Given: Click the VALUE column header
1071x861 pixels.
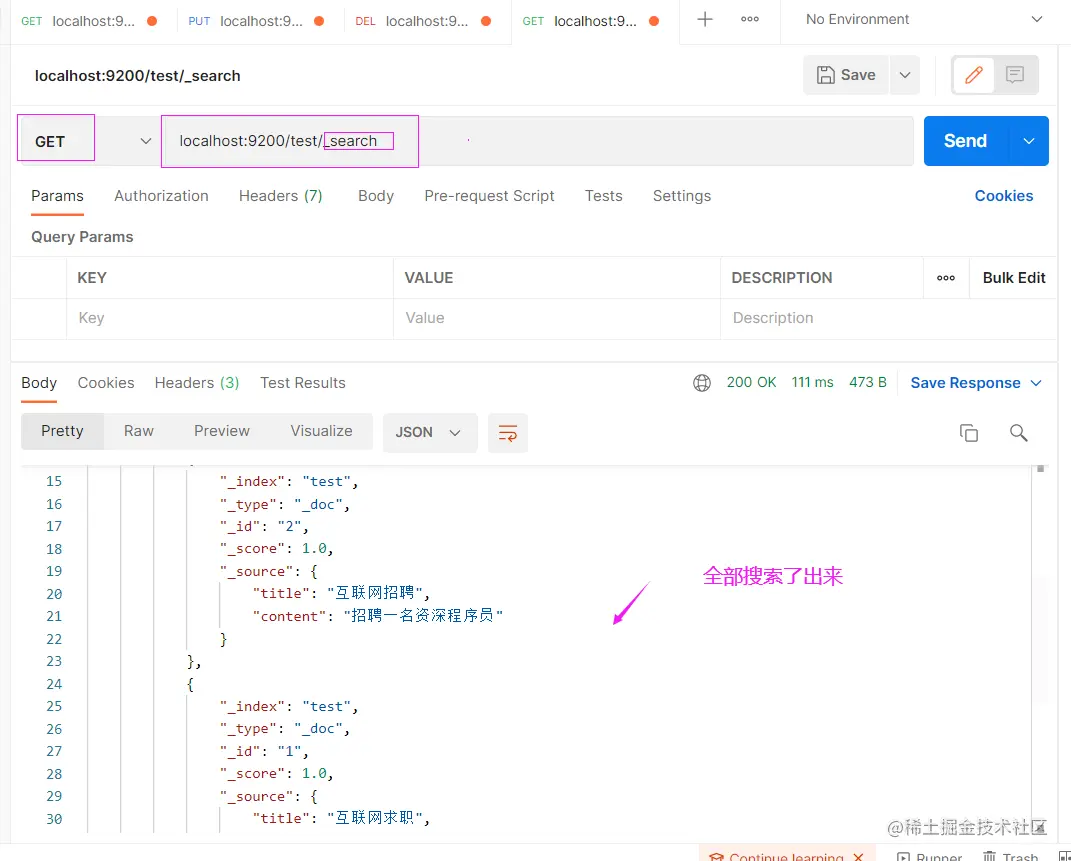Looking at the screenshot, I should [x=428, y=278].
